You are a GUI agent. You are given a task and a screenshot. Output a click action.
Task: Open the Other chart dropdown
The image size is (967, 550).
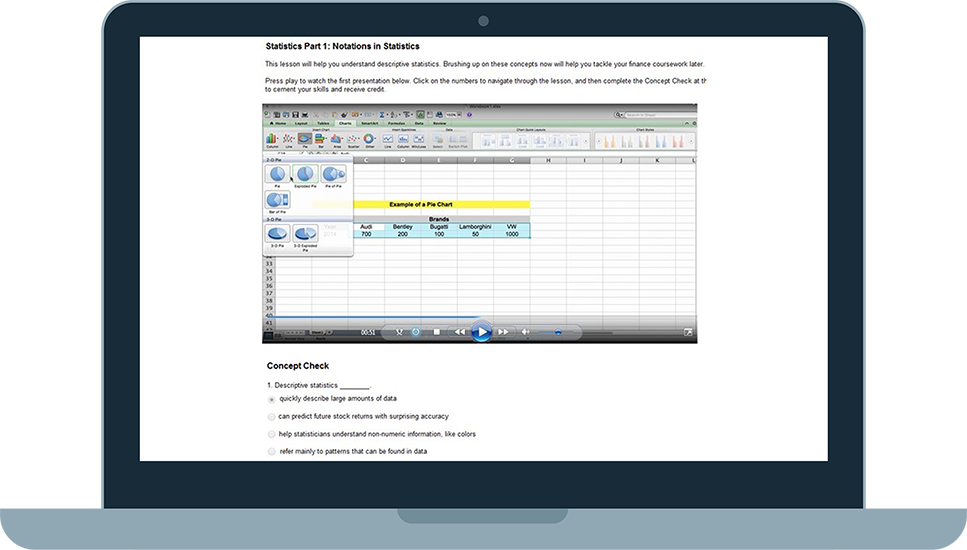point(369,140)
